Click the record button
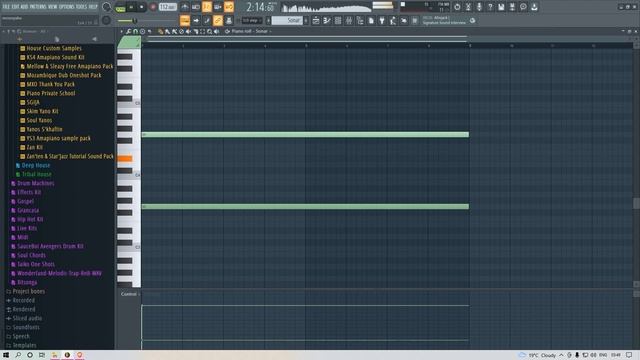This screenshot has height=360, width=640. pos(153,7)
